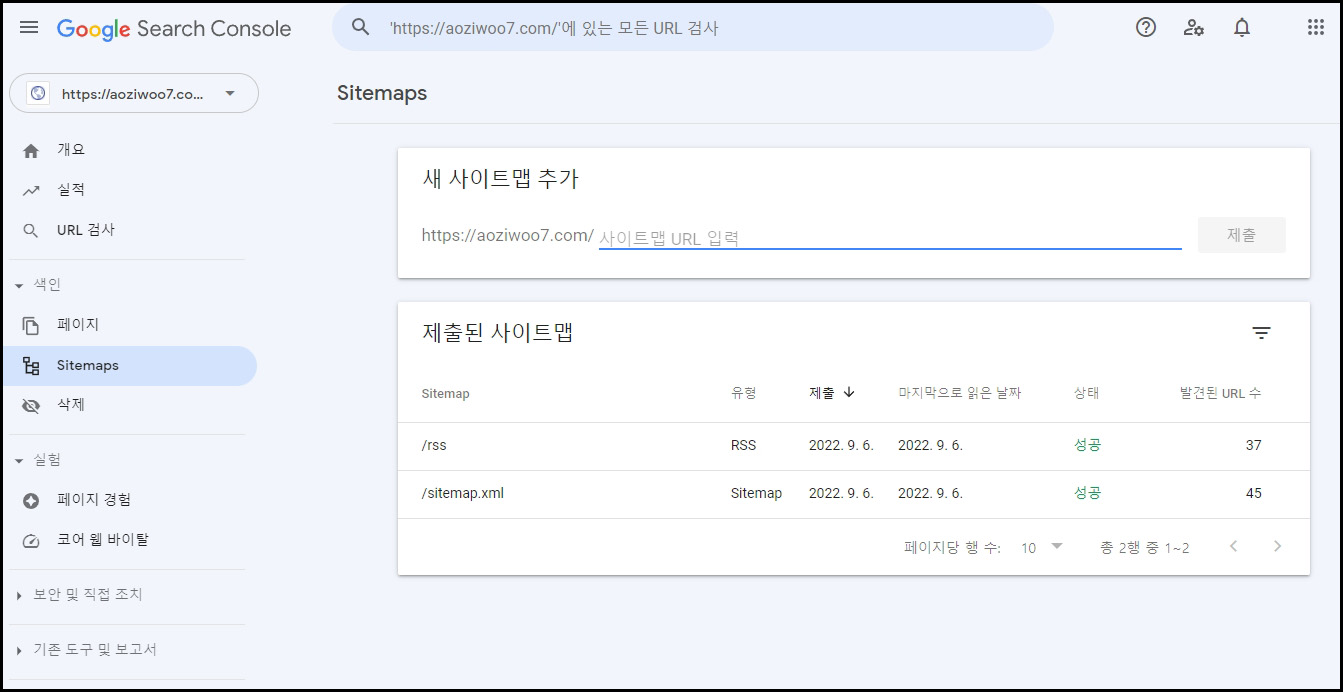1343x692 pixels.
Task: Click the plus circle icon beside 페이지 경험
Action: tap(31, 501)
